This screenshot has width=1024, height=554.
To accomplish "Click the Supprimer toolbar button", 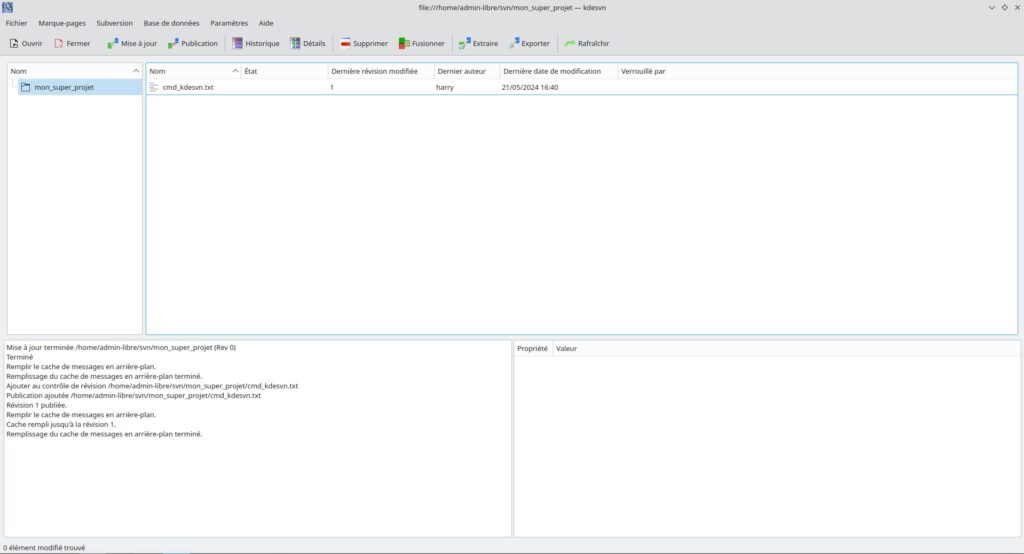I will tap(364, 43).
